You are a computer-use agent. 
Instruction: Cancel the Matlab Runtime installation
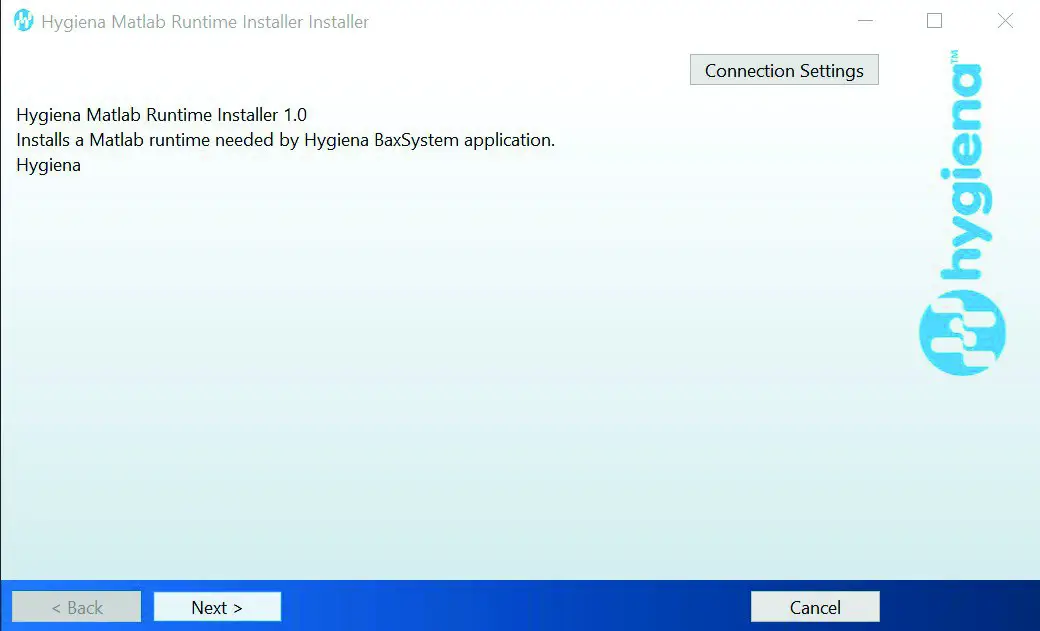(815, 606)
